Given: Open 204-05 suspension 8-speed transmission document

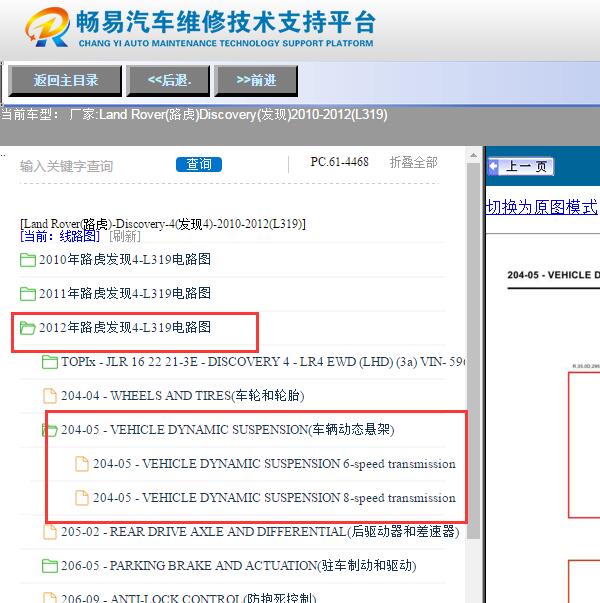Looking at the screenshot, I should [x=274, y=498].
